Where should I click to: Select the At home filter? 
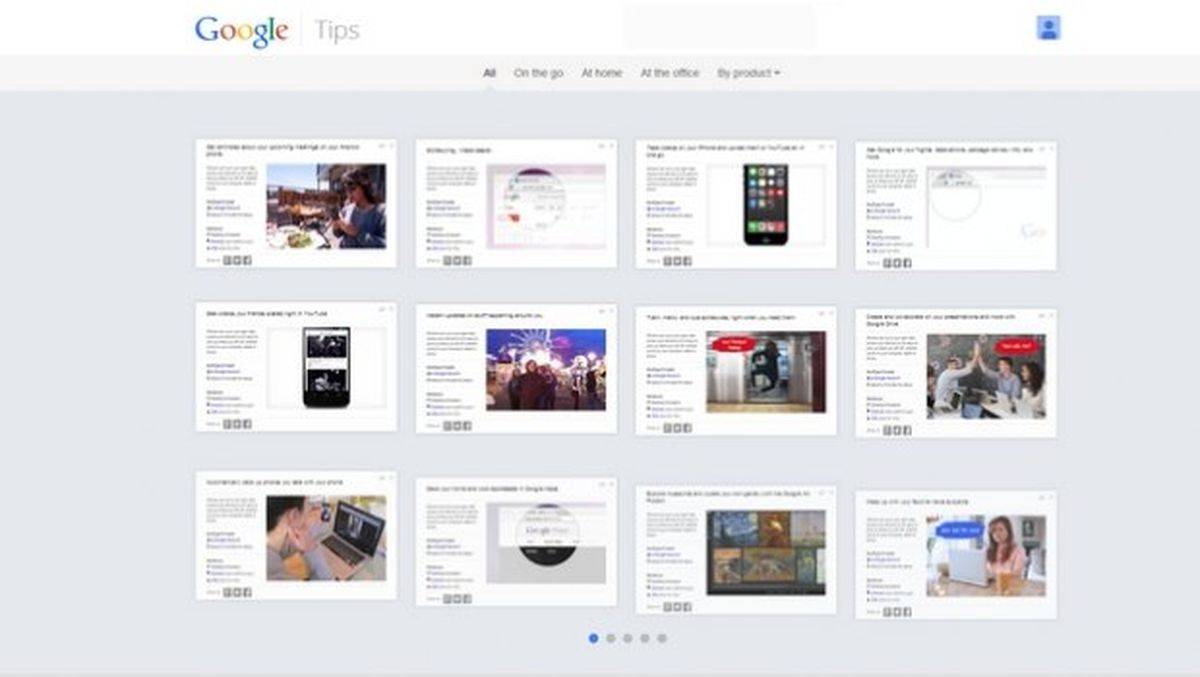pyautogui.click(x=604, y=73)
